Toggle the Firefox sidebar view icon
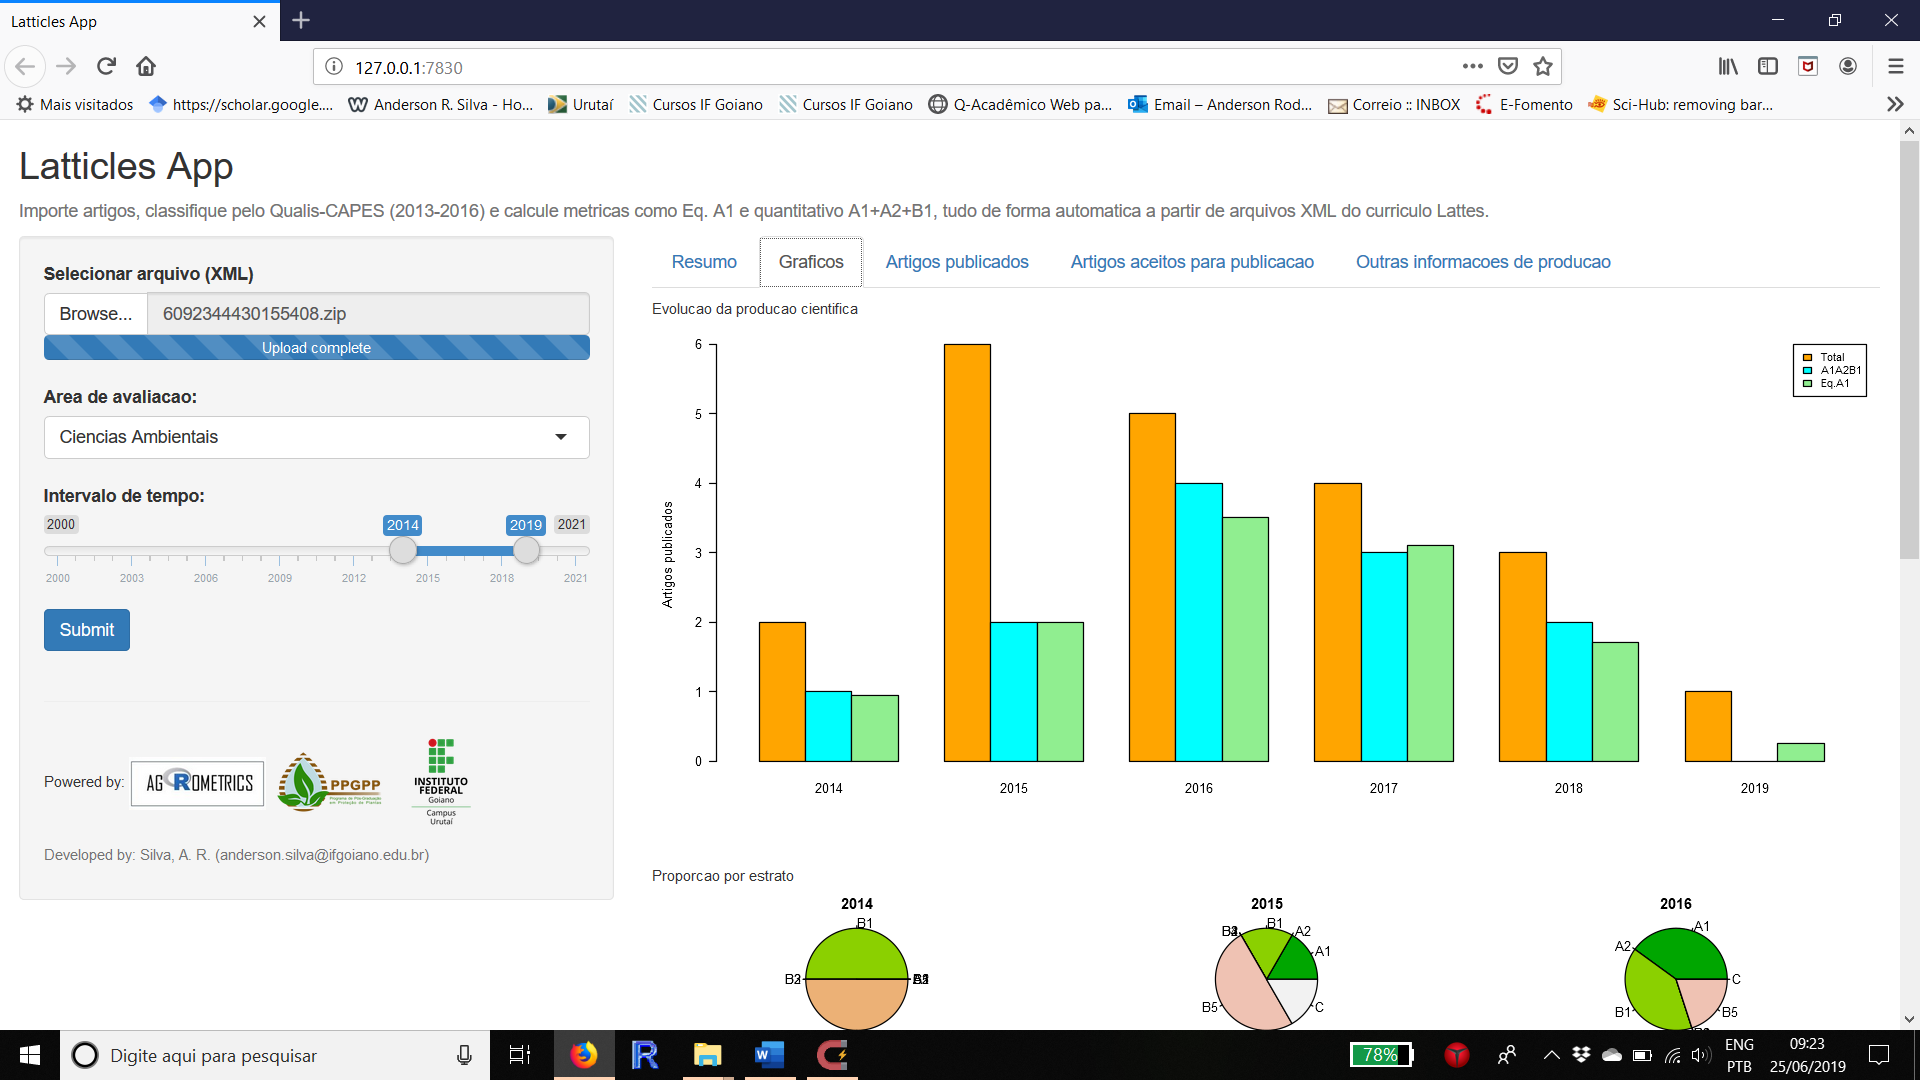 pos(1768,66)
